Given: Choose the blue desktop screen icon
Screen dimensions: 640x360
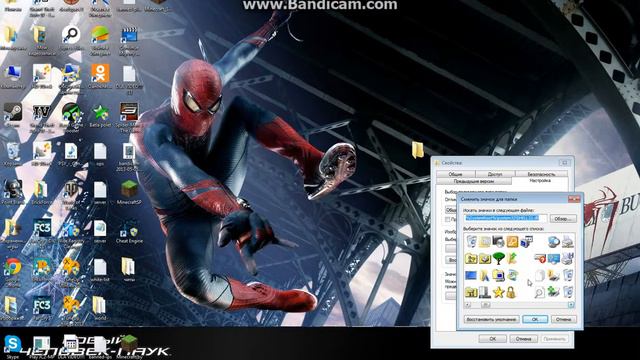Looking at the screenshot, I should tap(471, 275).
